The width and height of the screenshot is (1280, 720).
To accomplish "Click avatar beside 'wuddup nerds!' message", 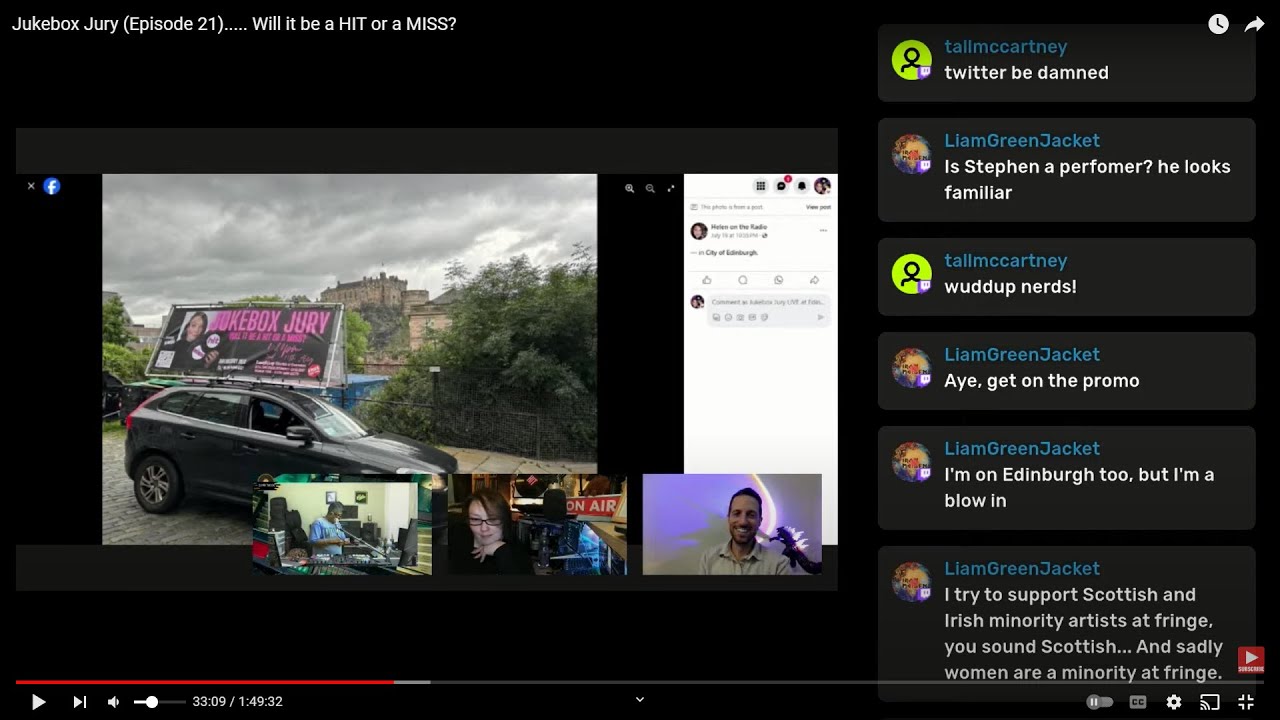I will point(912,274).
